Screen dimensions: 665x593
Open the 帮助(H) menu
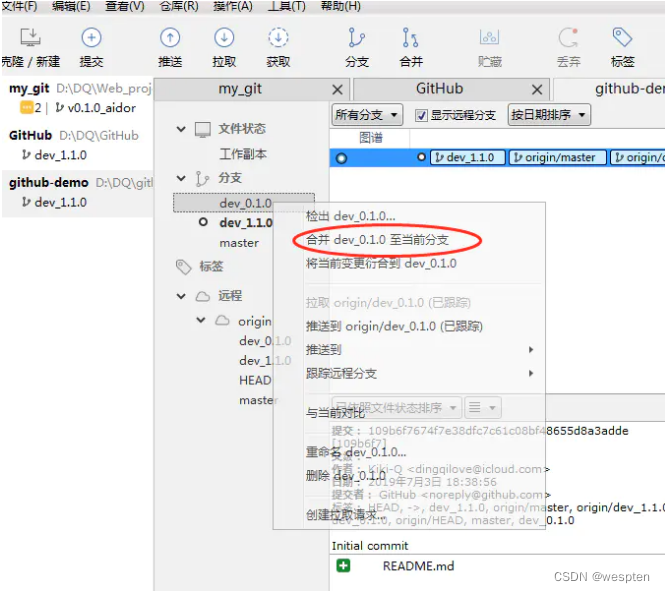click(x=341, y=6)
